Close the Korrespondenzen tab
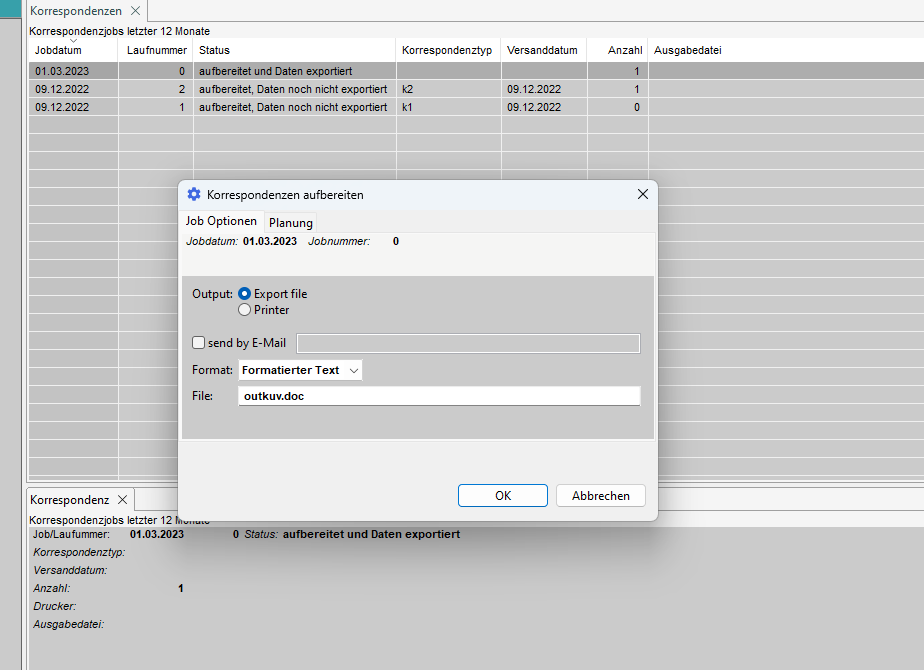The image size is (924, 670). click(x=135, y=11)
